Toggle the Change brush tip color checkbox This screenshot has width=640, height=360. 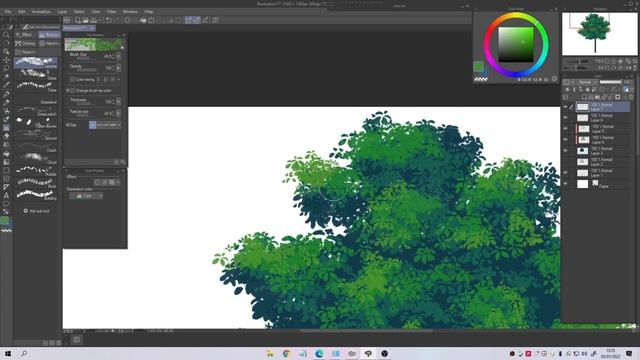tap(72, 91)
